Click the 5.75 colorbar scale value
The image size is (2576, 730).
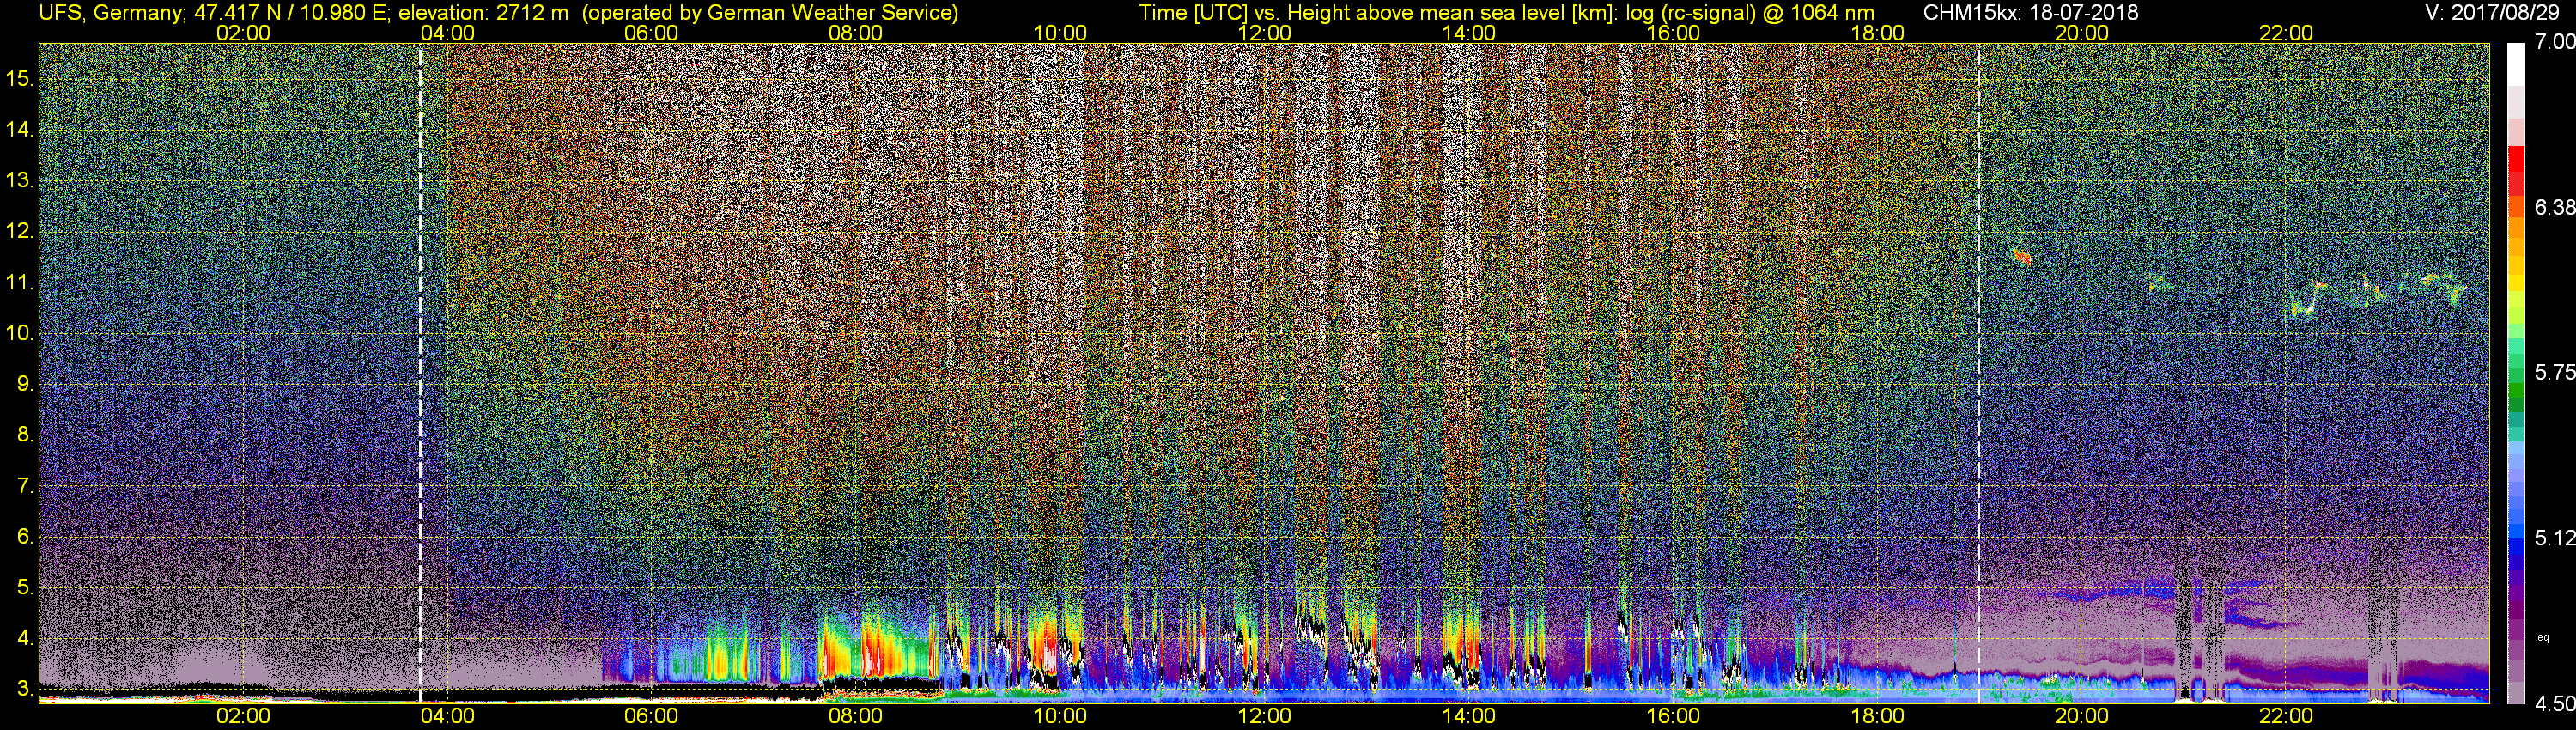pyautogui.click(x=2554, y=372)
